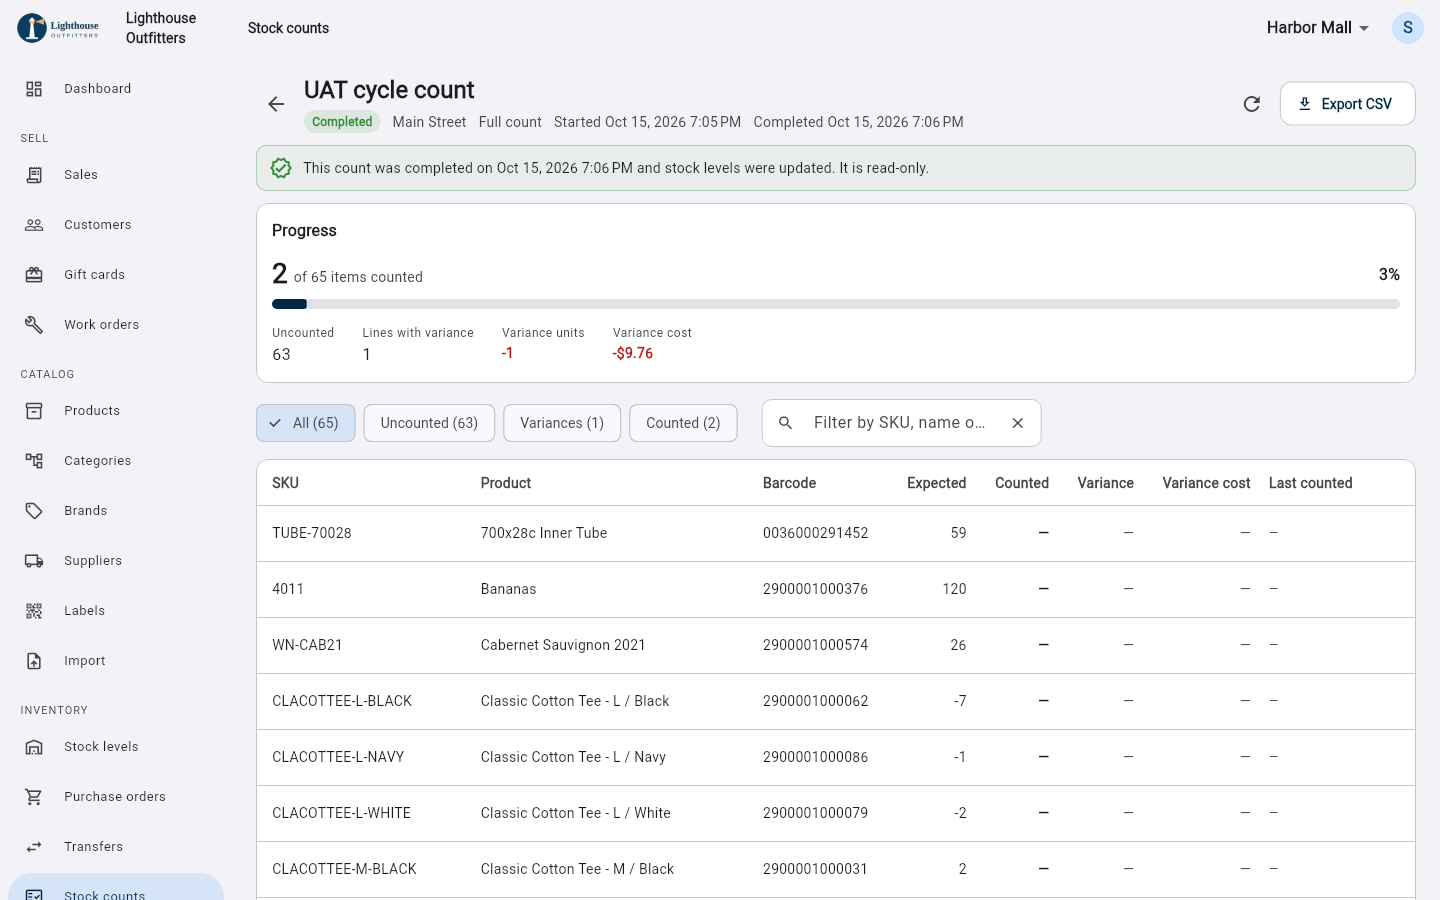
Task: Select Classic Cotton Tee - L / White
Action: 576,813
